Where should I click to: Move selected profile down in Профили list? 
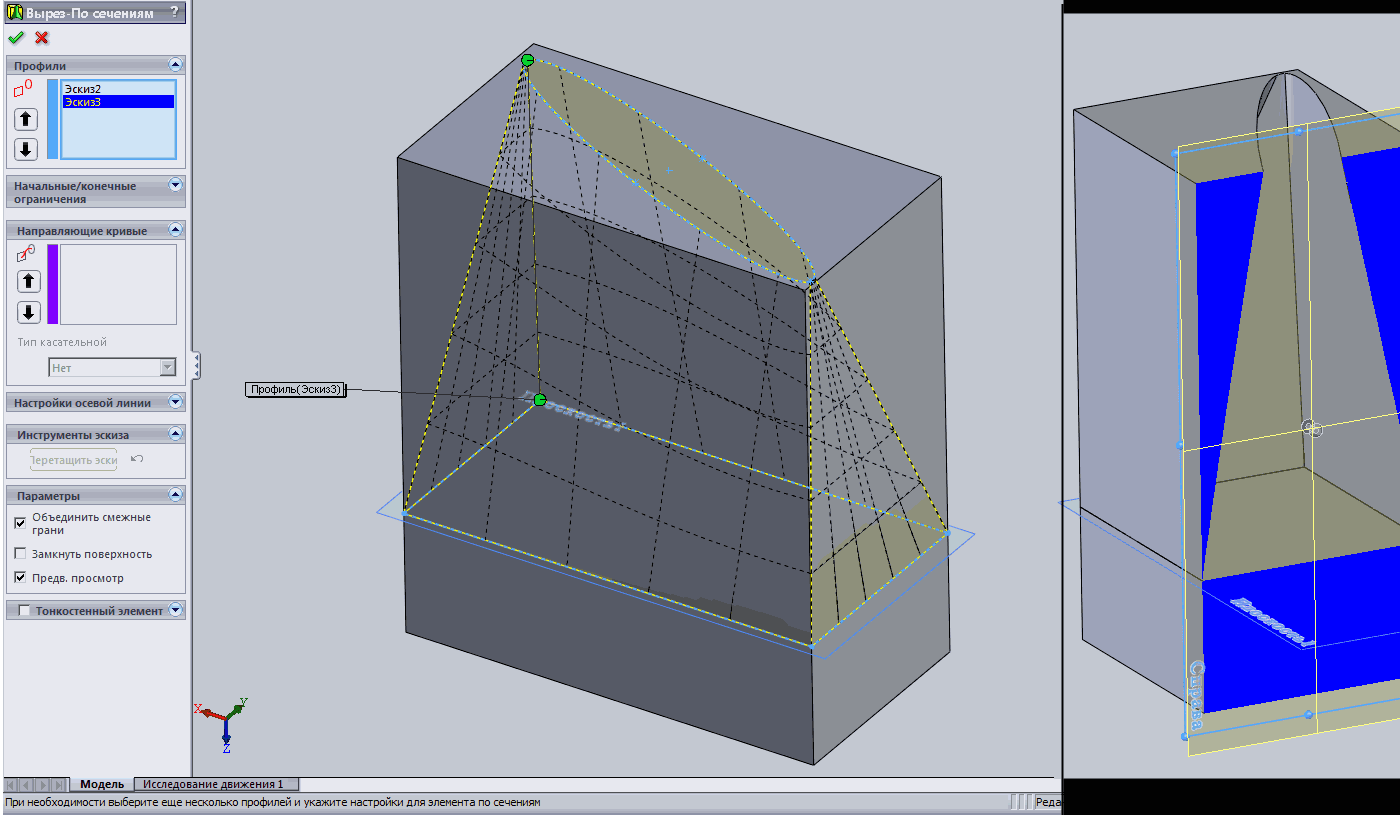click(x=26, y=150)
